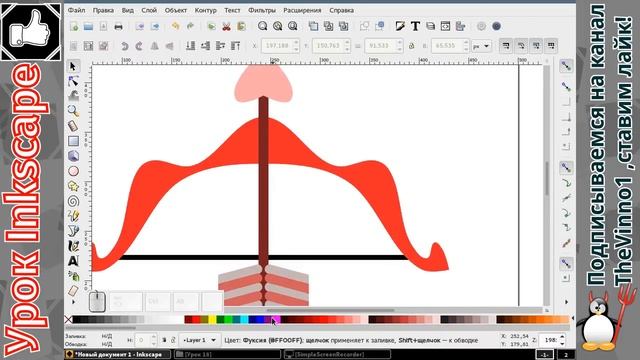Open the Фильтры menu
The width and height of the screenshot is (640, 360).
pos(262,10)
